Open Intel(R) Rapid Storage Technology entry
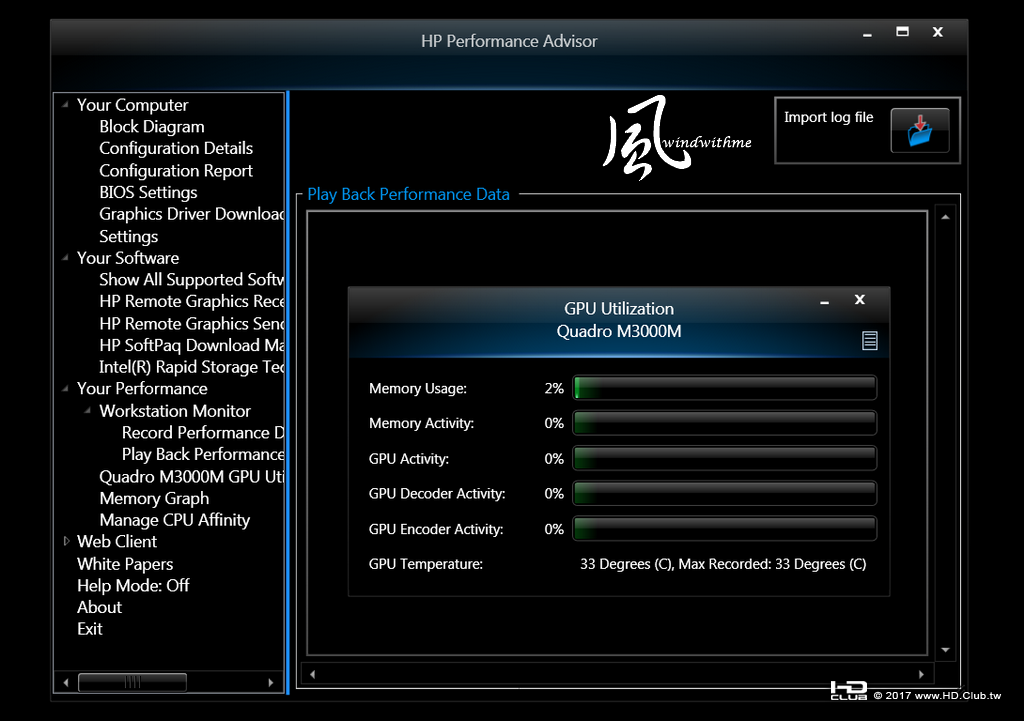Viewport: 1024px width, 721px height. 191,367
